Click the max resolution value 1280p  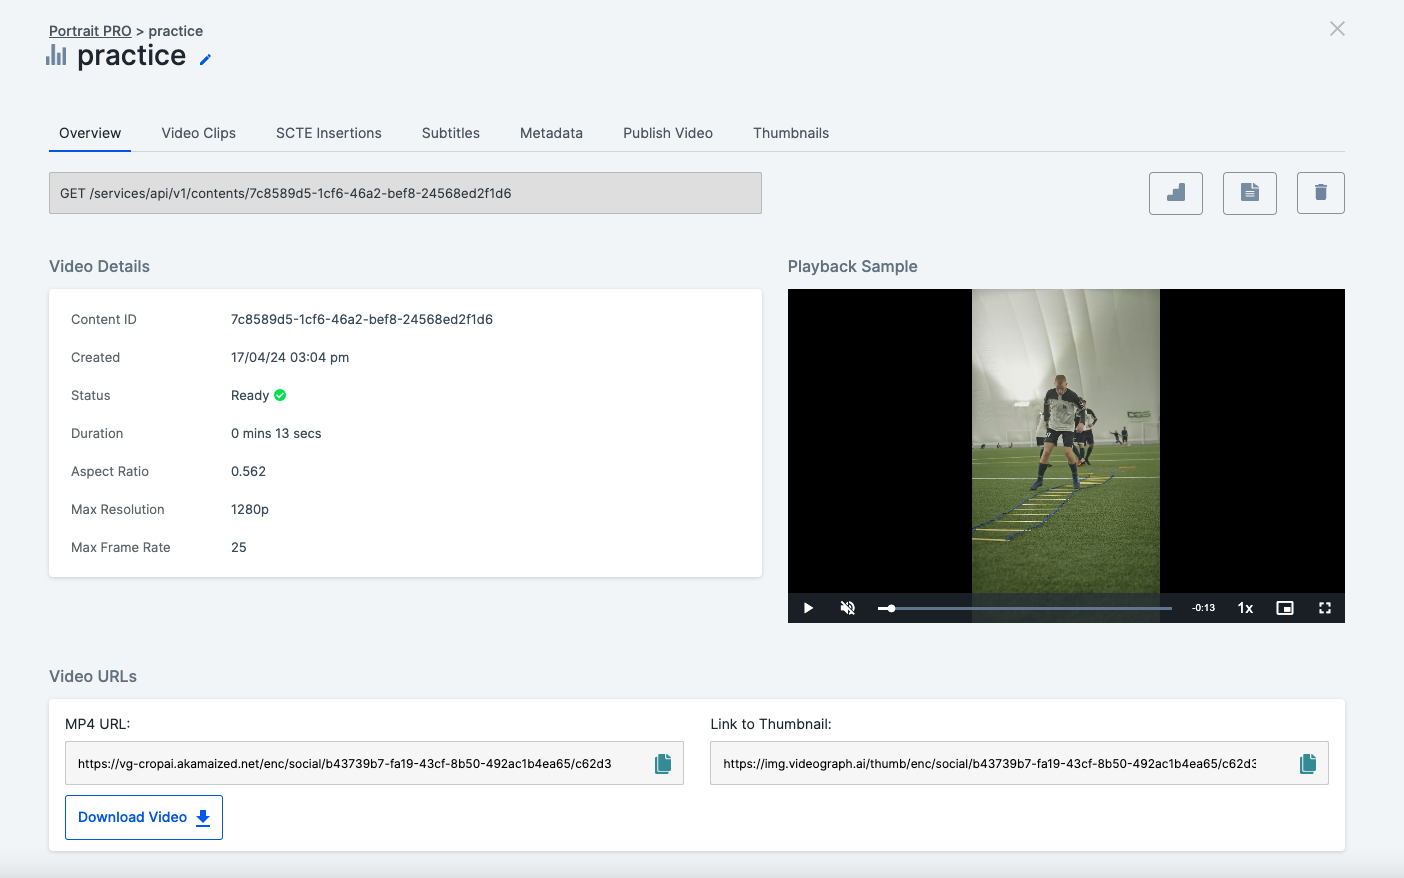coord(250,509)
